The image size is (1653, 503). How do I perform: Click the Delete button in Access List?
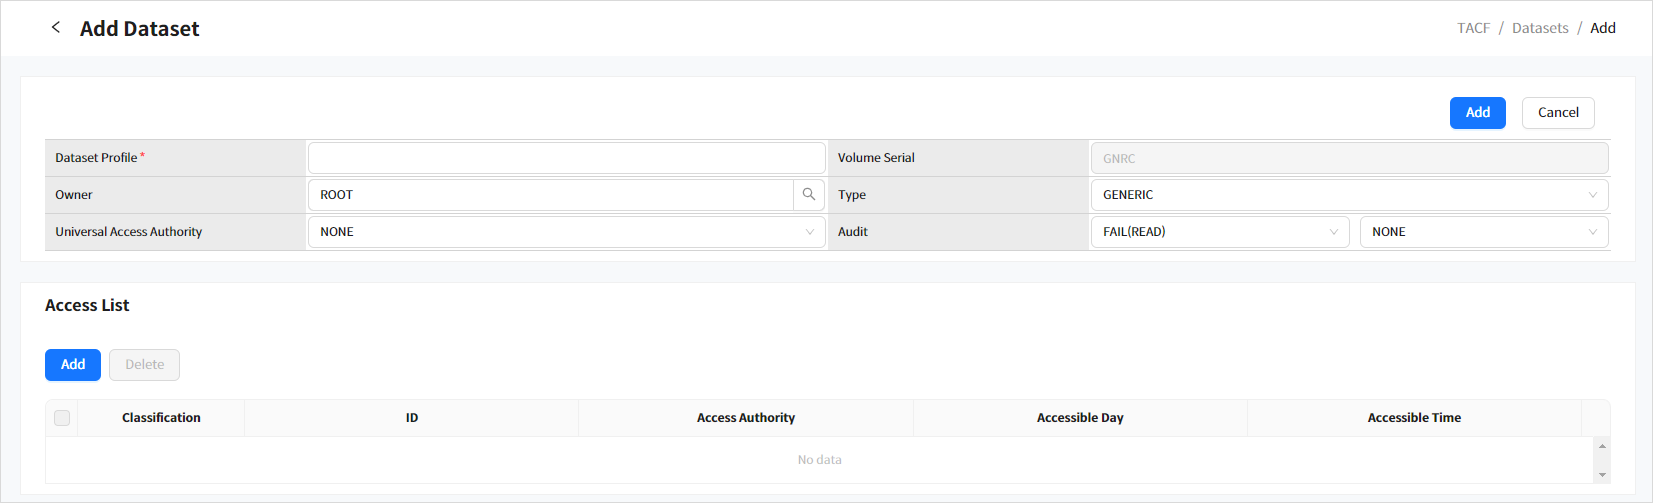pos(144,365)
